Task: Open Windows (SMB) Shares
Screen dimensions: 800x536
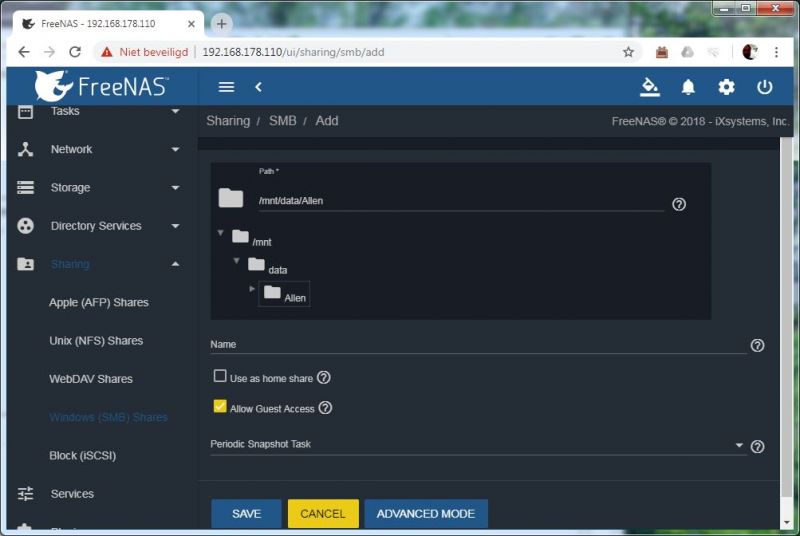Action: click(x=108, y=417)
